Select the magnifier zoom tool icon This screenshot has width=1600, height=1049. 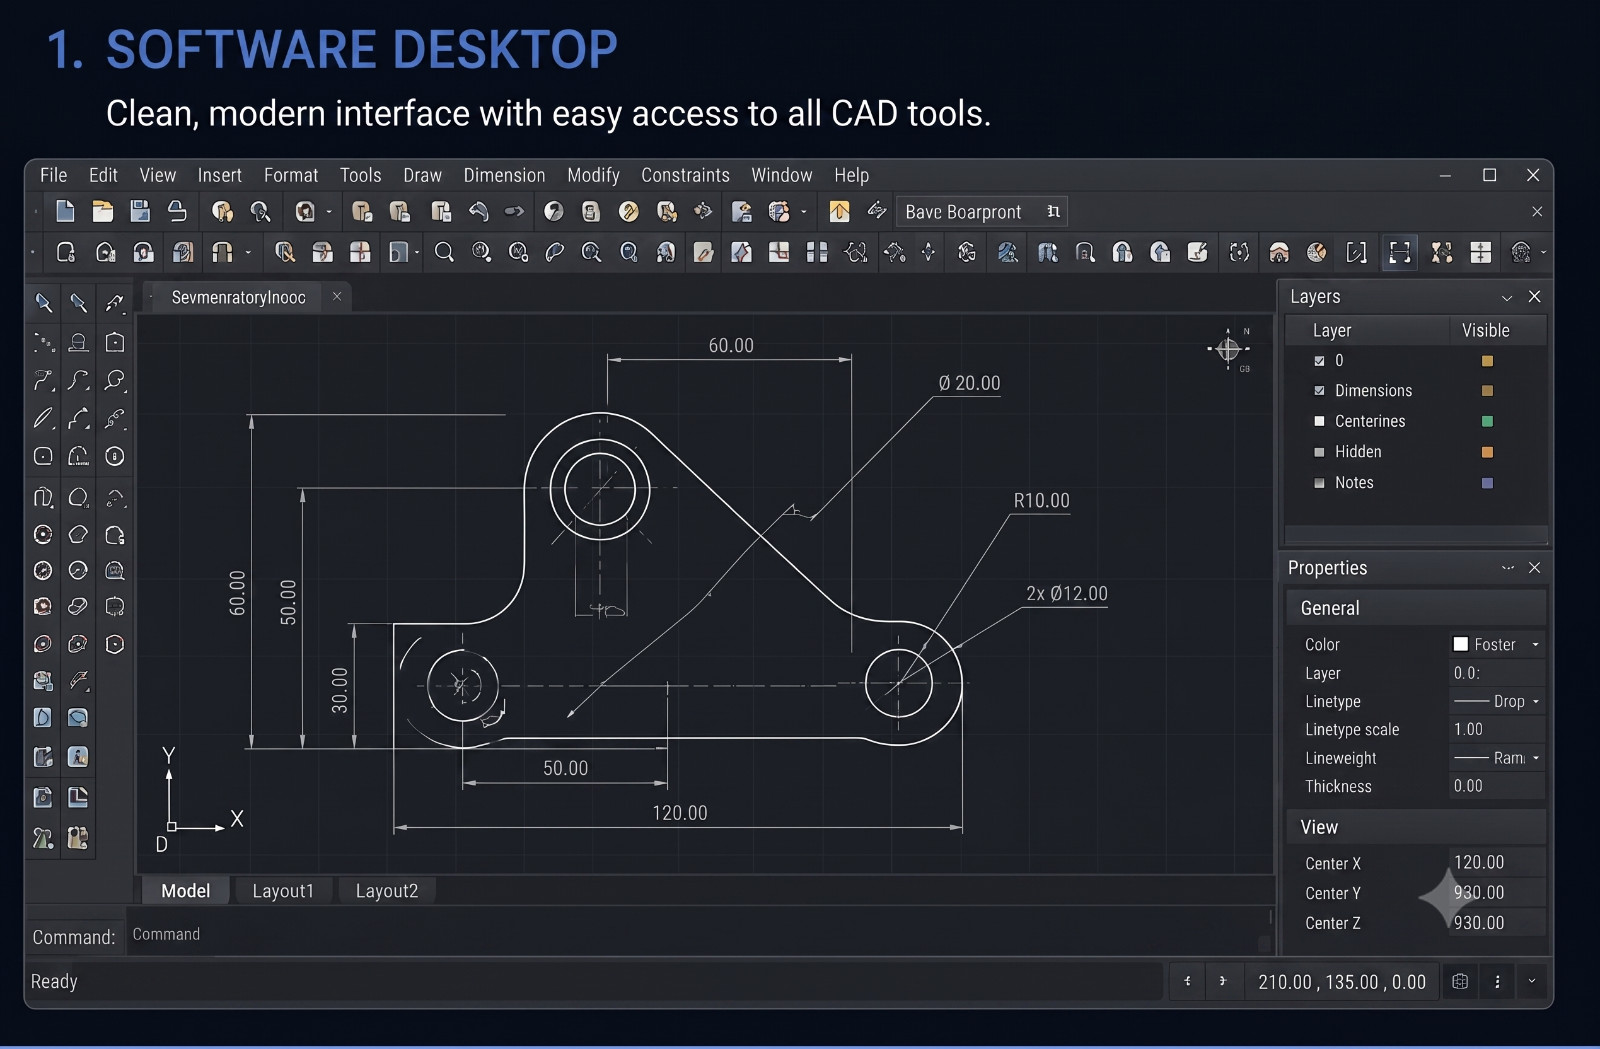(444, 253)
